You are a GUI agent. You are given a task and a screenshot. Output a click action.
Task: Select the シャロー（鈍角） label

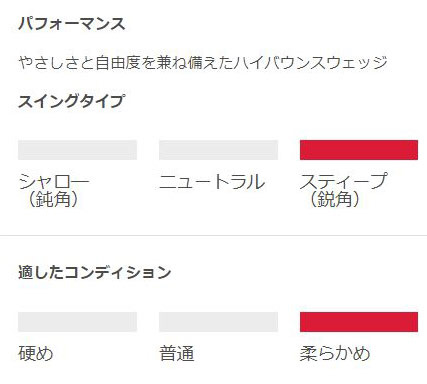pos(54,190)
